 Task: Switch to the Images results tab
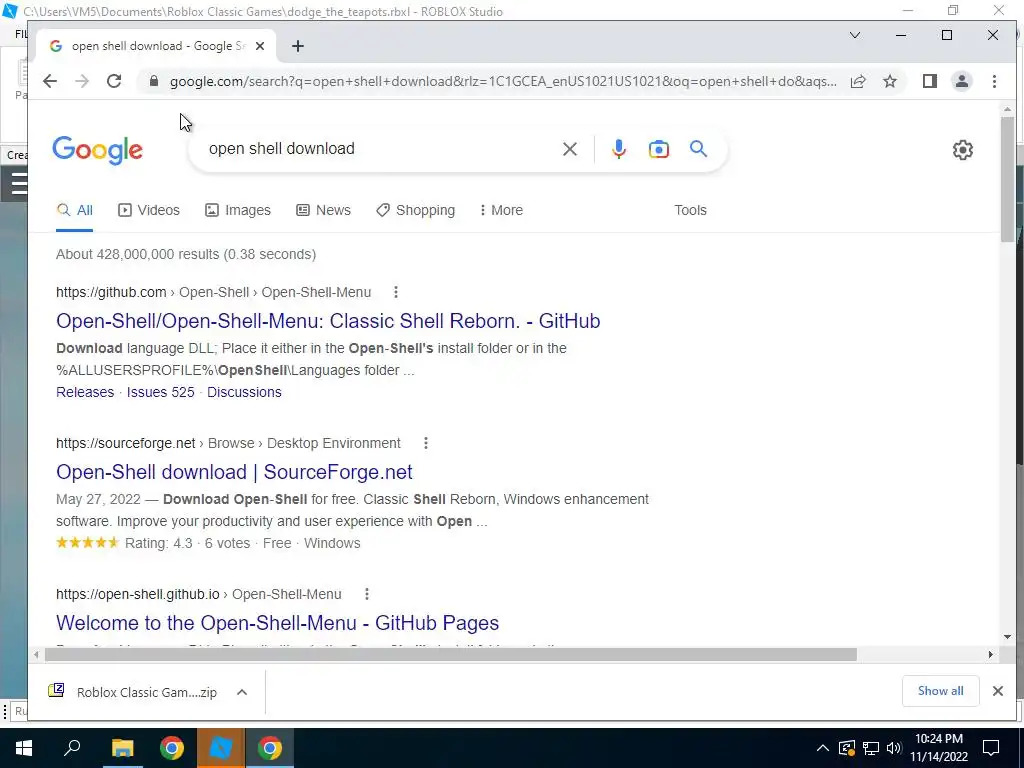238,210
